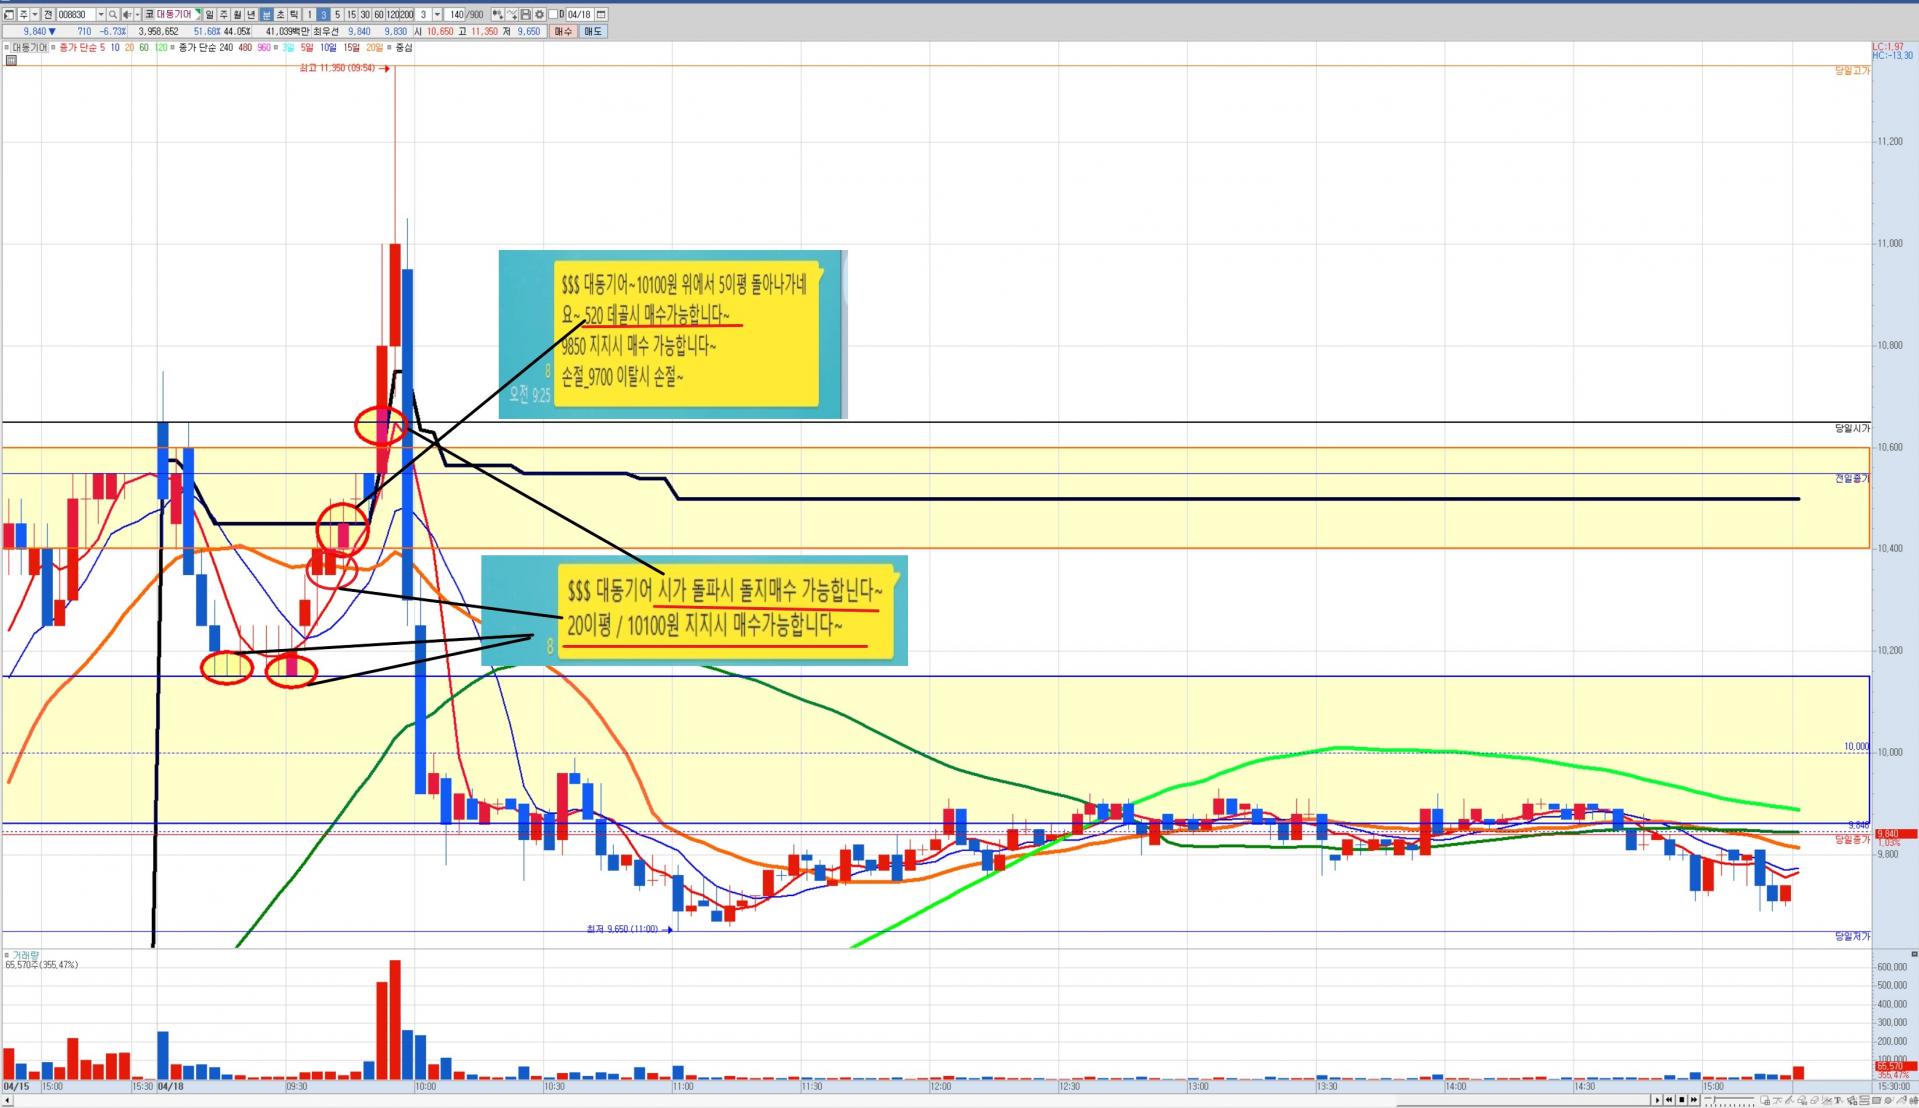Screen dimensions: 1919x1108
Task: Fast-forward the chart replay
Action: click(1694, 1100)
